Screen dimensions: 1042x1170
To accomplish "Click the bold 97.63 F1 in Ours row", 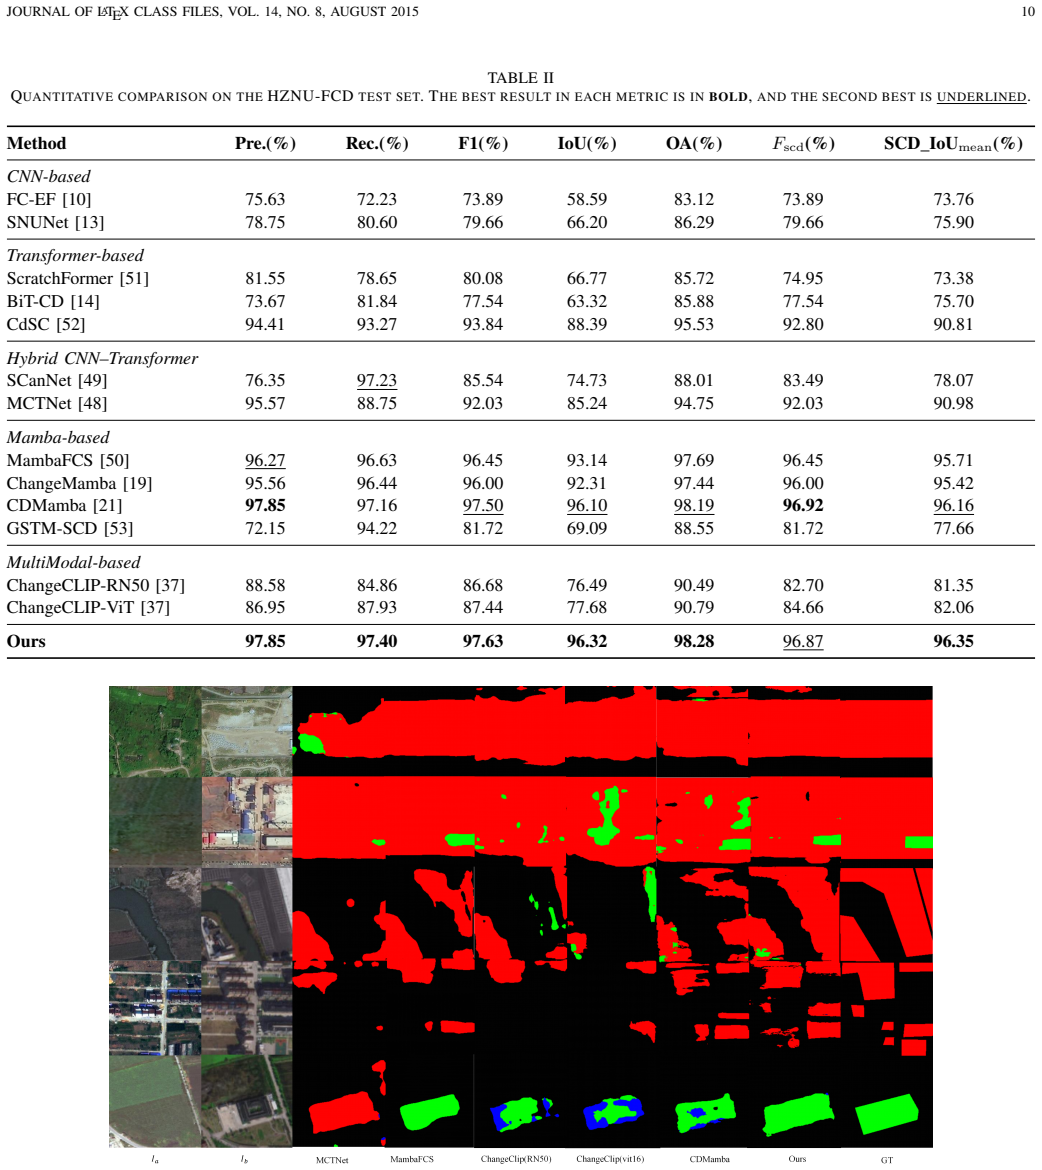I will (483, 642).
